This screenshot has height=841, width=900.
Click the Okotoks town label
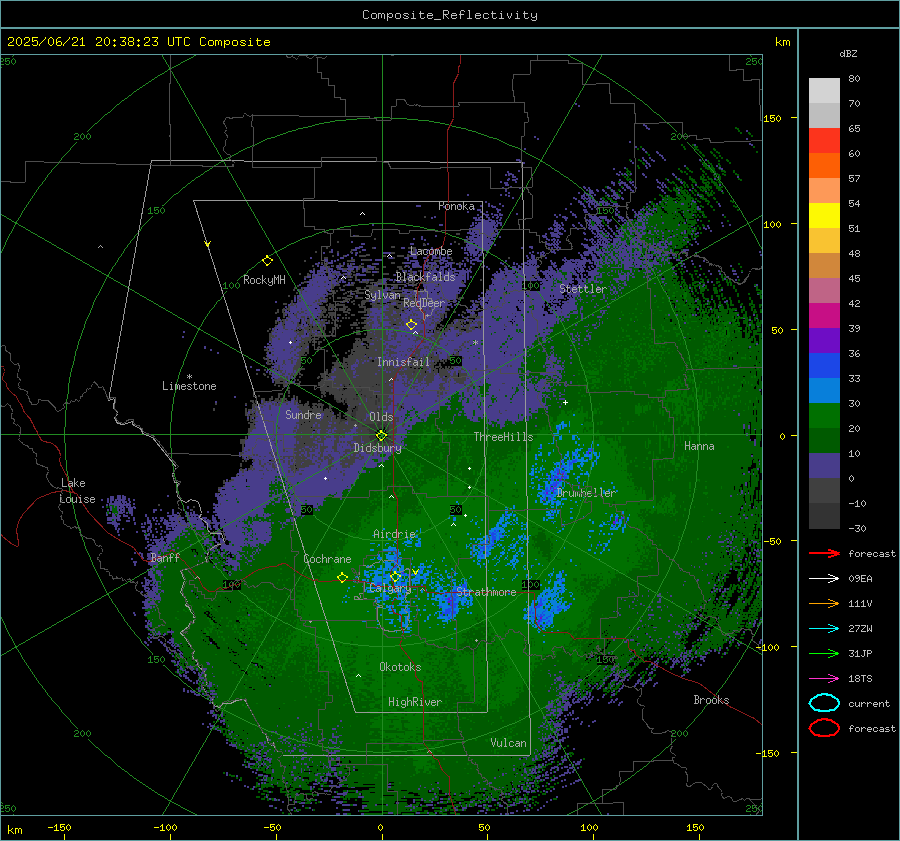pyautogui.click(x=400, y=667)
